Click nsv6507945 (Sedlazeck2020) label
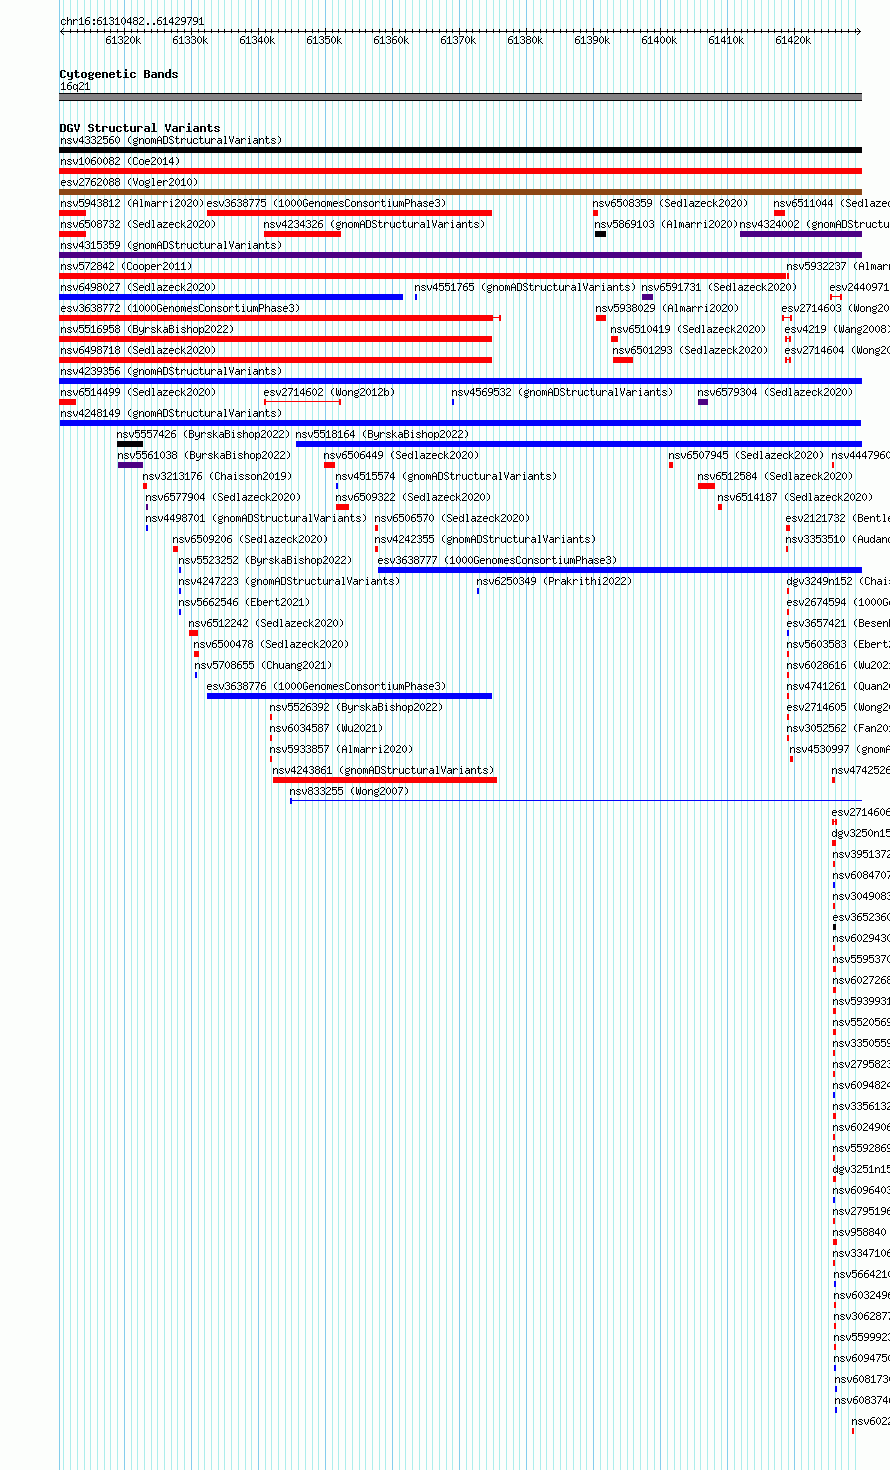The height and width of the screenshot is (1470, 890). coord(746,455)
